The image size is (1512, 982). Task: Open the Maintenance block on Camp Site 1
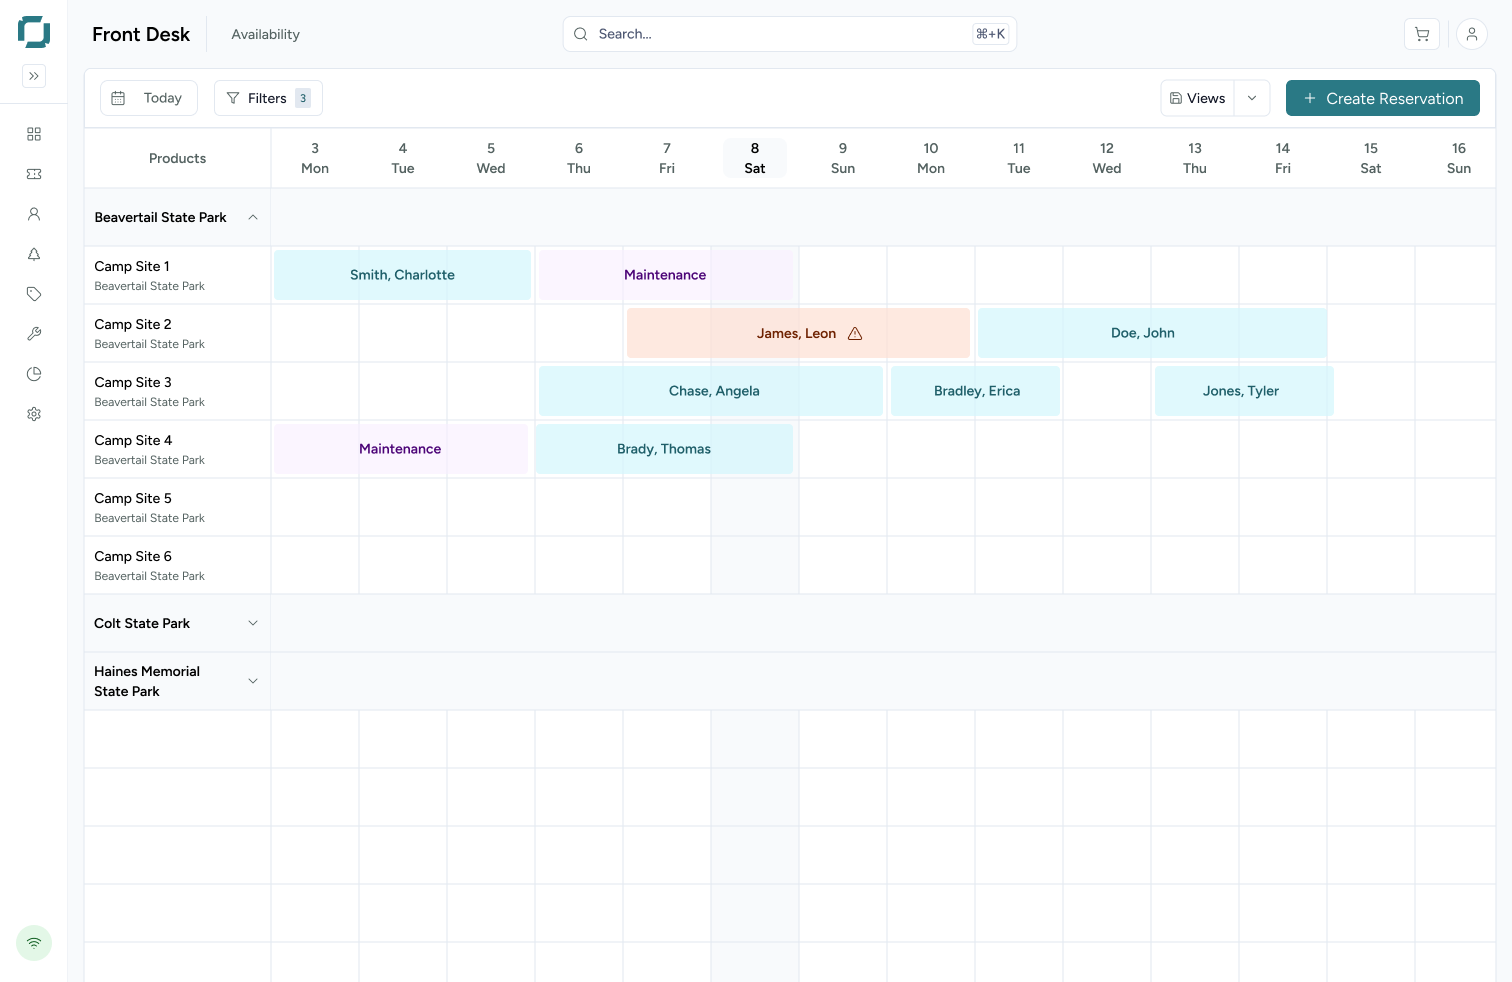click(666, 275)
